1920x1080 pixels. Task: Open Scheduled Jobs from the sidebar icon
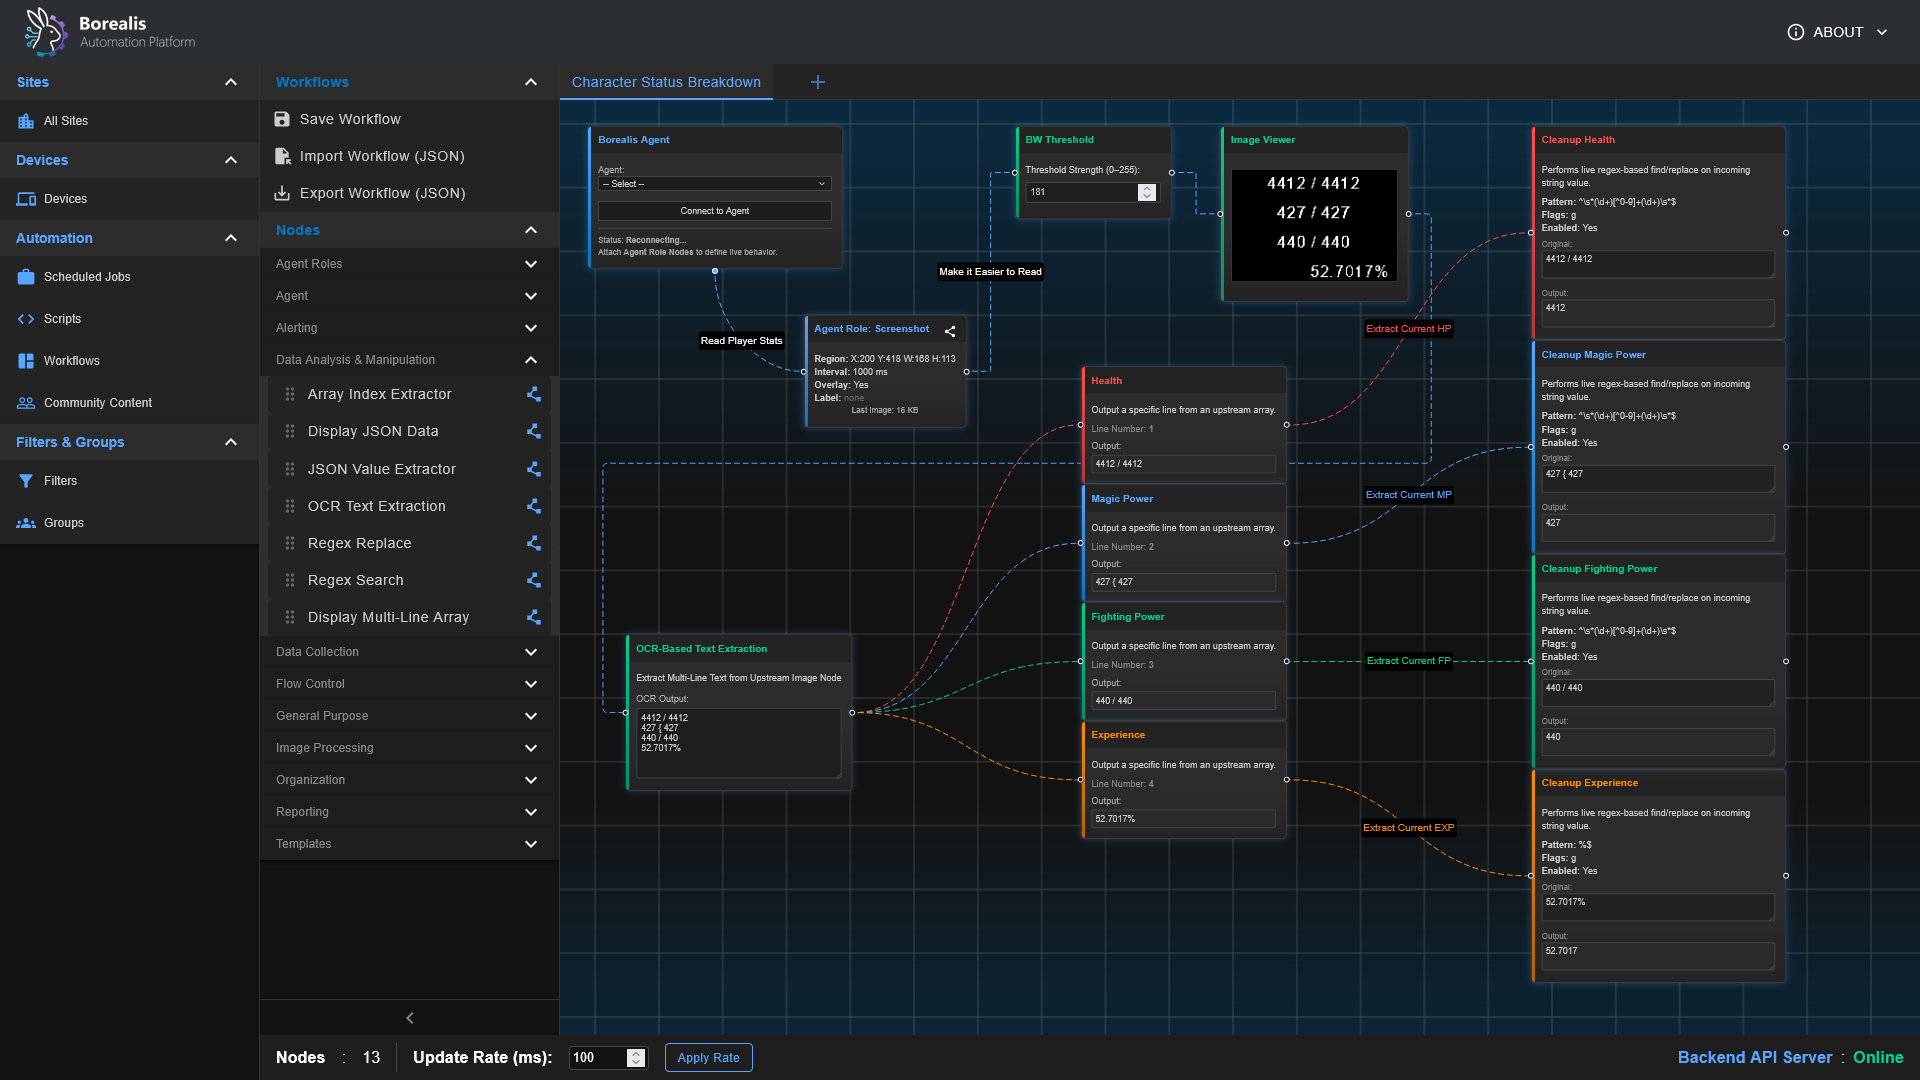24,277
